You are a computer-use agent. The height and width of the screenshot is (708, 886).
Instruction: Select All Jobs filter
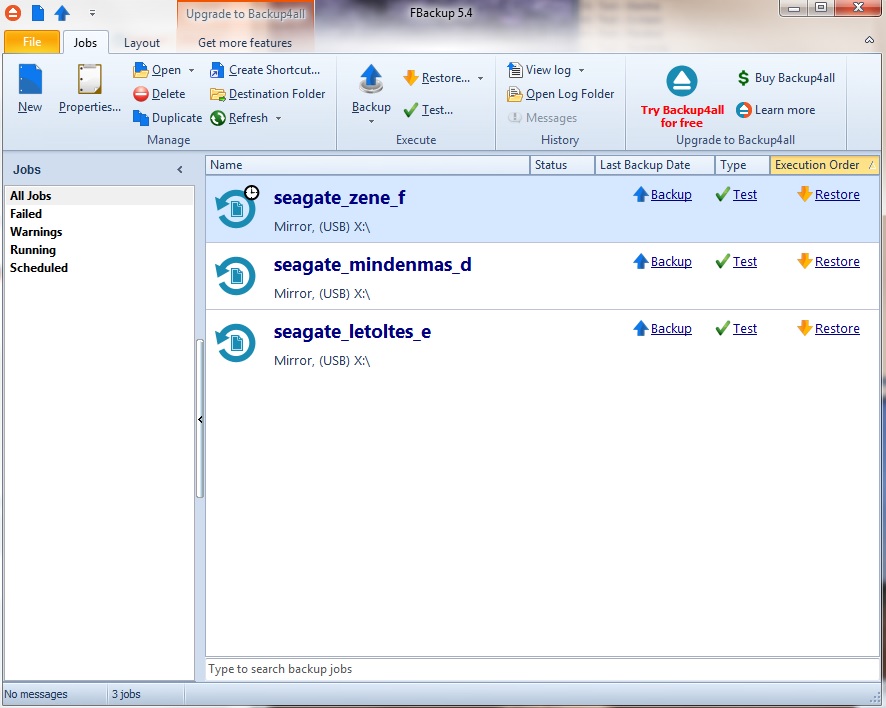99,196
